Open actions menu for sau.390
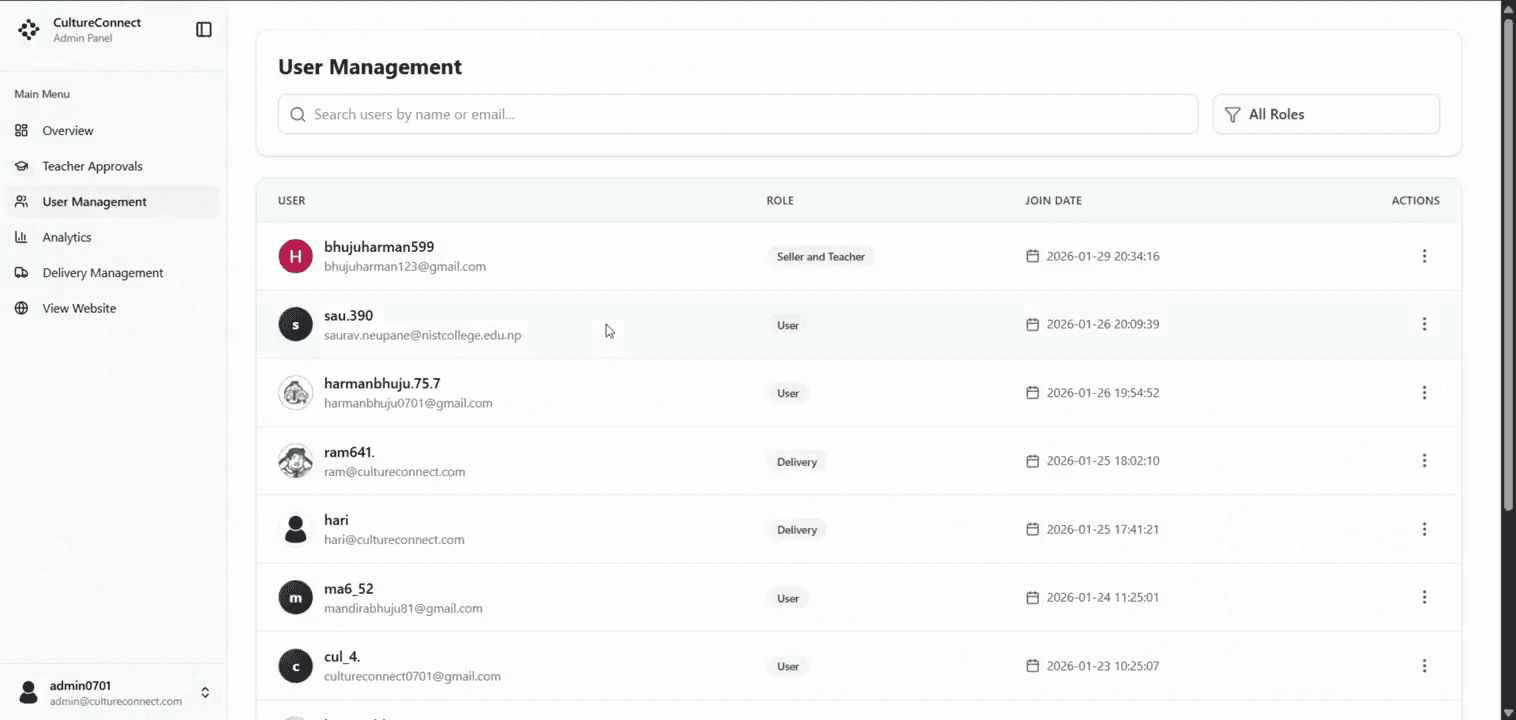This screenshot has width=1516, height=720. [x=1424, y=324]
